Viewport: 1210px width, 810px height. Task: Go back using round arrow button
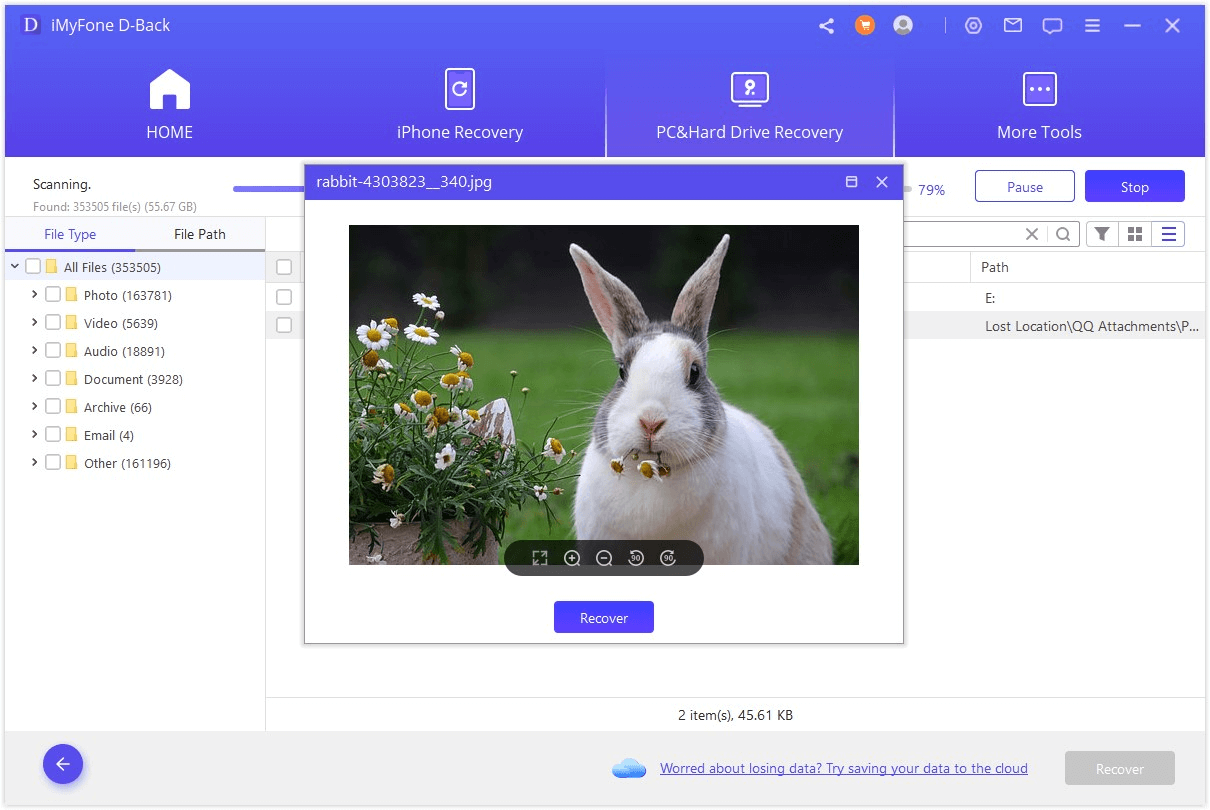[63, 765]
